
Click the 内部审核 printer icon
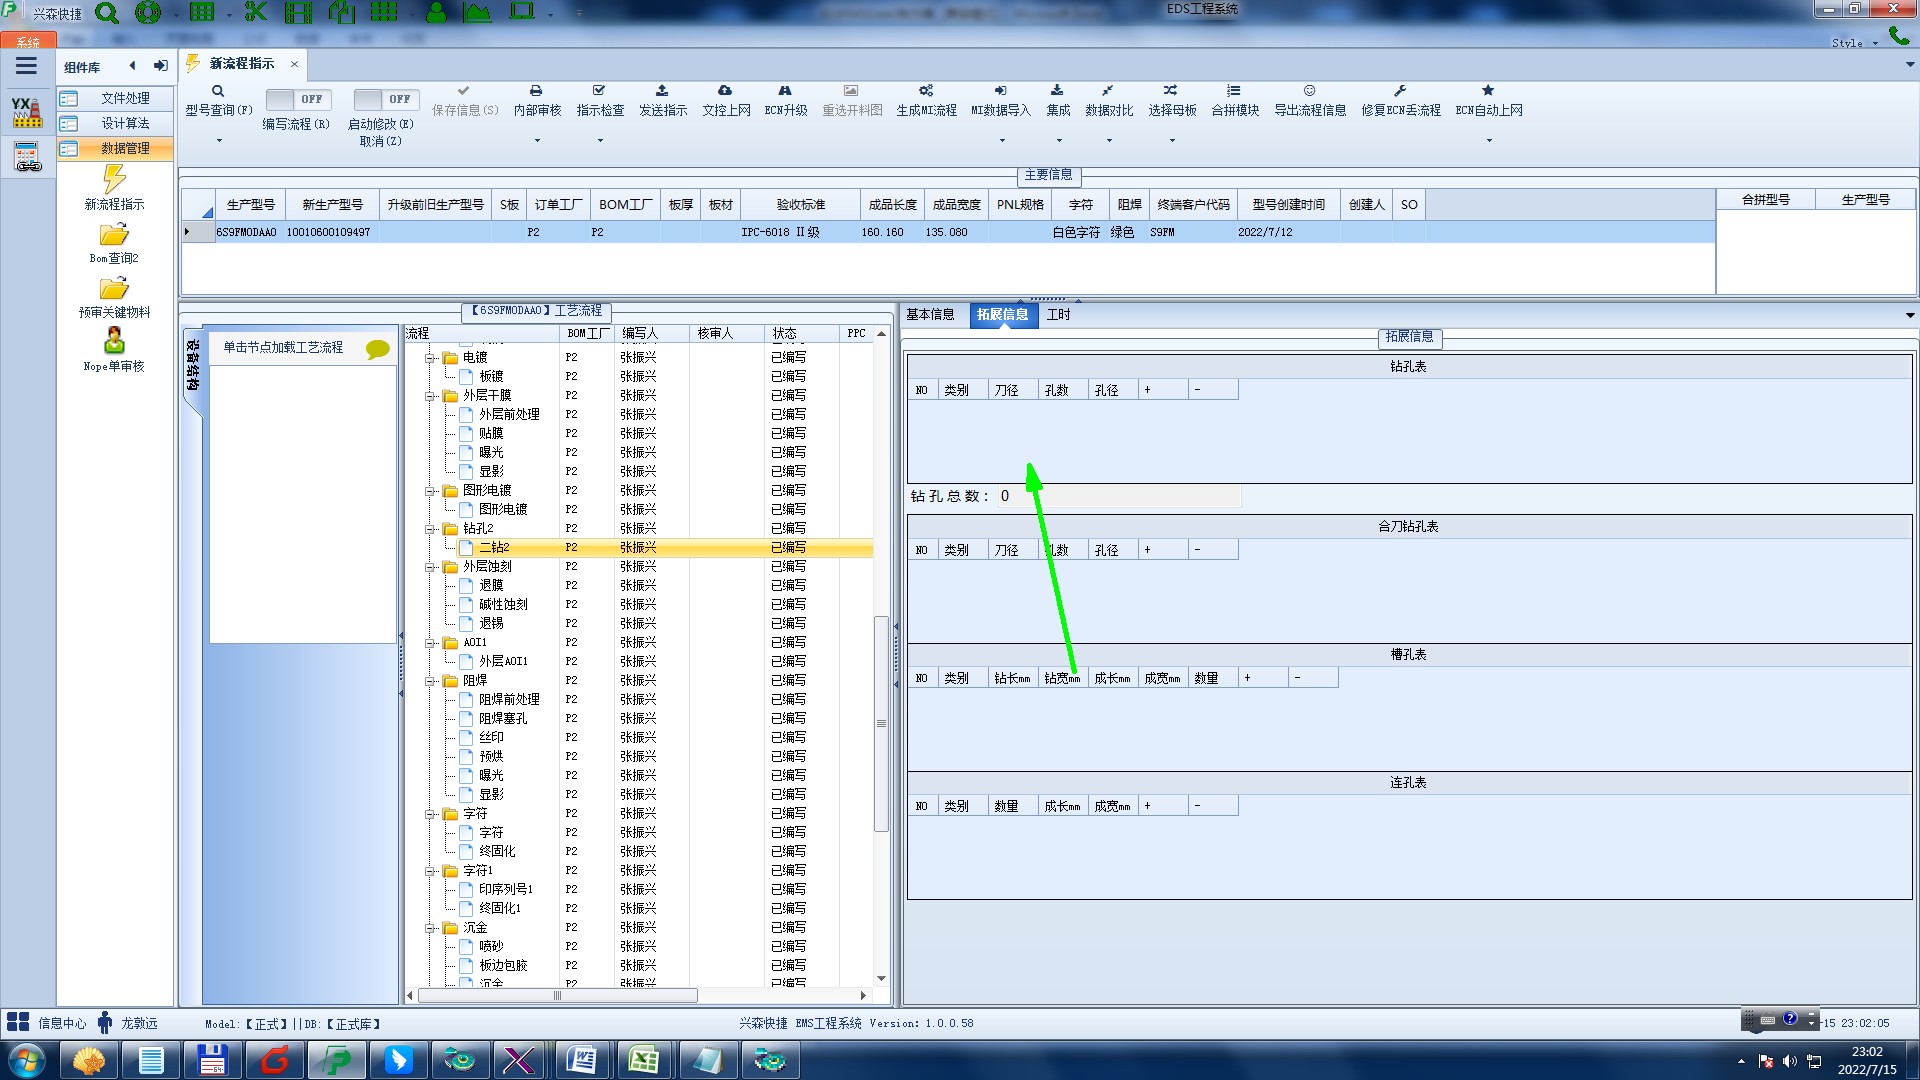tap(536, 91)
